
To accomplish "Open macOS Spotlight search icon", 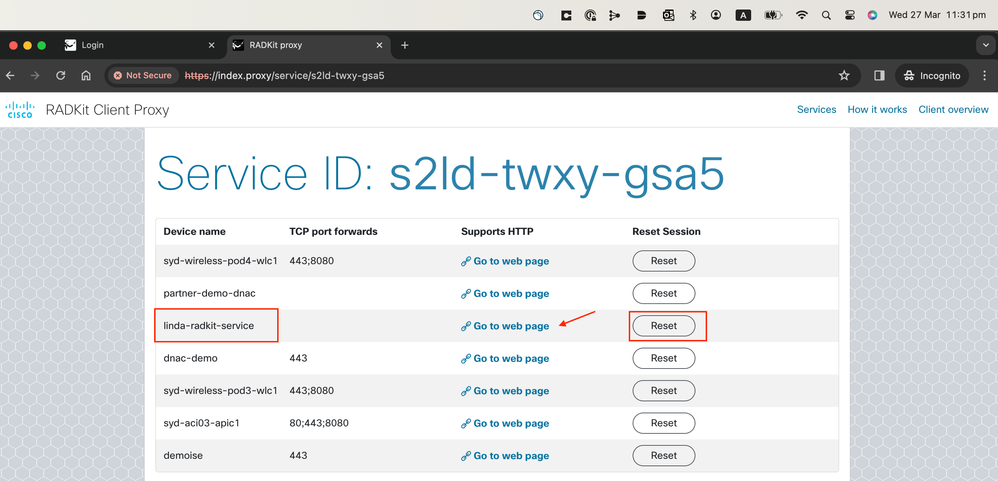I will pos(826,15).
